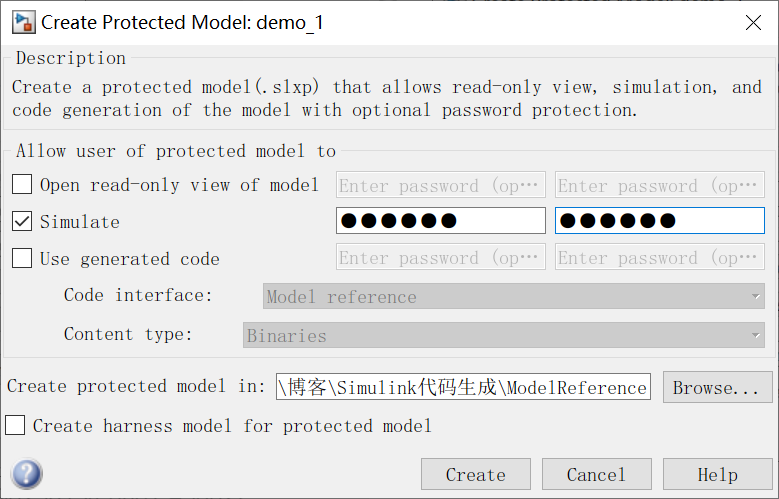Click the Help button

717,474
